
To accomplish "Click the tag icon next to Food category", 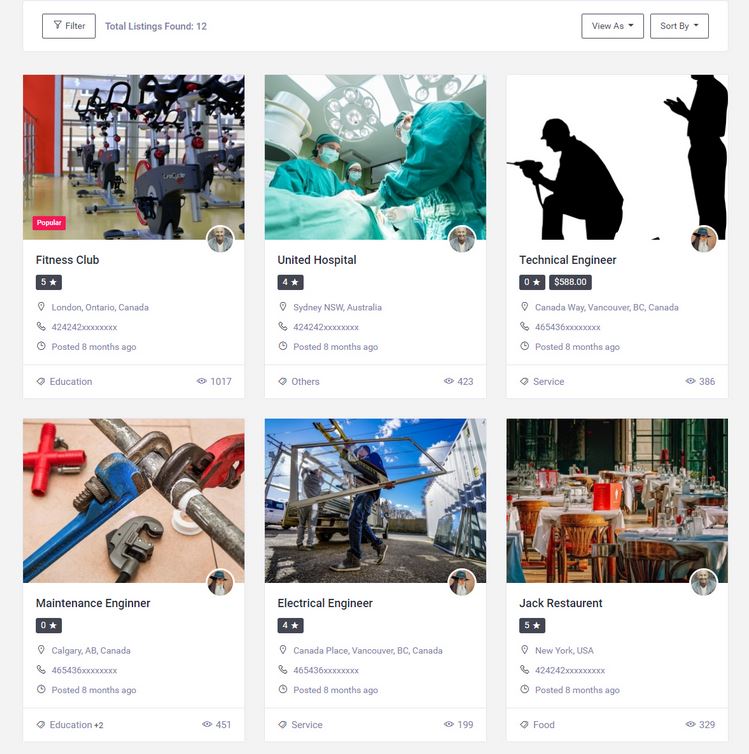I will click(524, 725).
